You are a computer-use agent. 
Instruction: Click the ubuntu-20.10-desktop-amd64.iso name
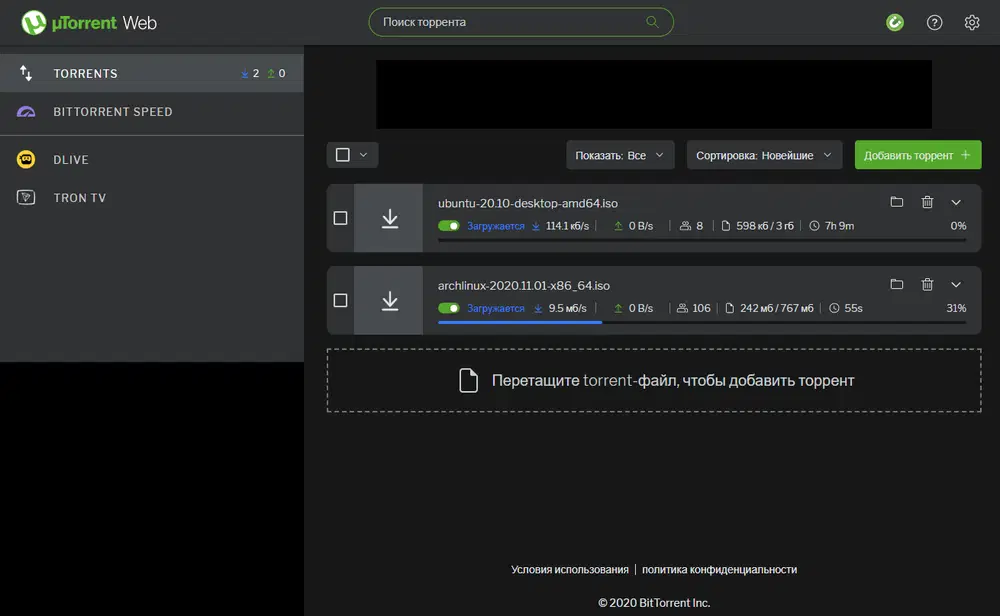[527, 203]
